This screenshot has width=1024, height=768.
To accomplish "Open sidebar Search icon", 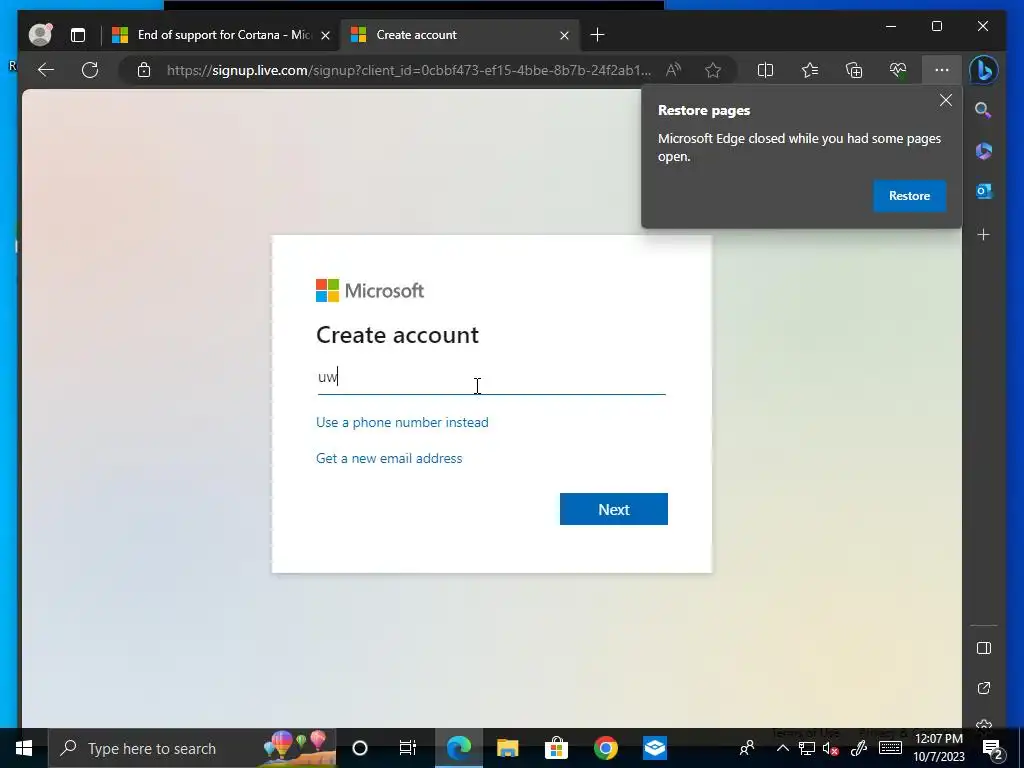I will (984, 110).
